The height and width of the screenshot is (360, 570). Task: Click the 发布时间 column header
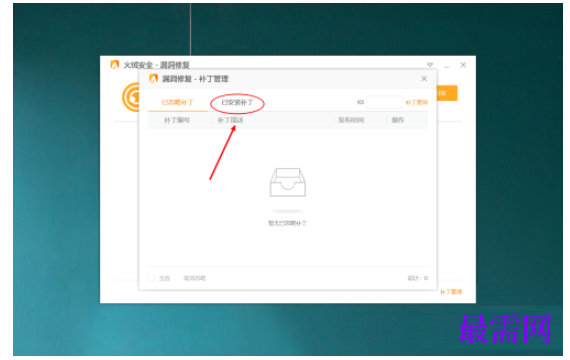click(351, 120)
